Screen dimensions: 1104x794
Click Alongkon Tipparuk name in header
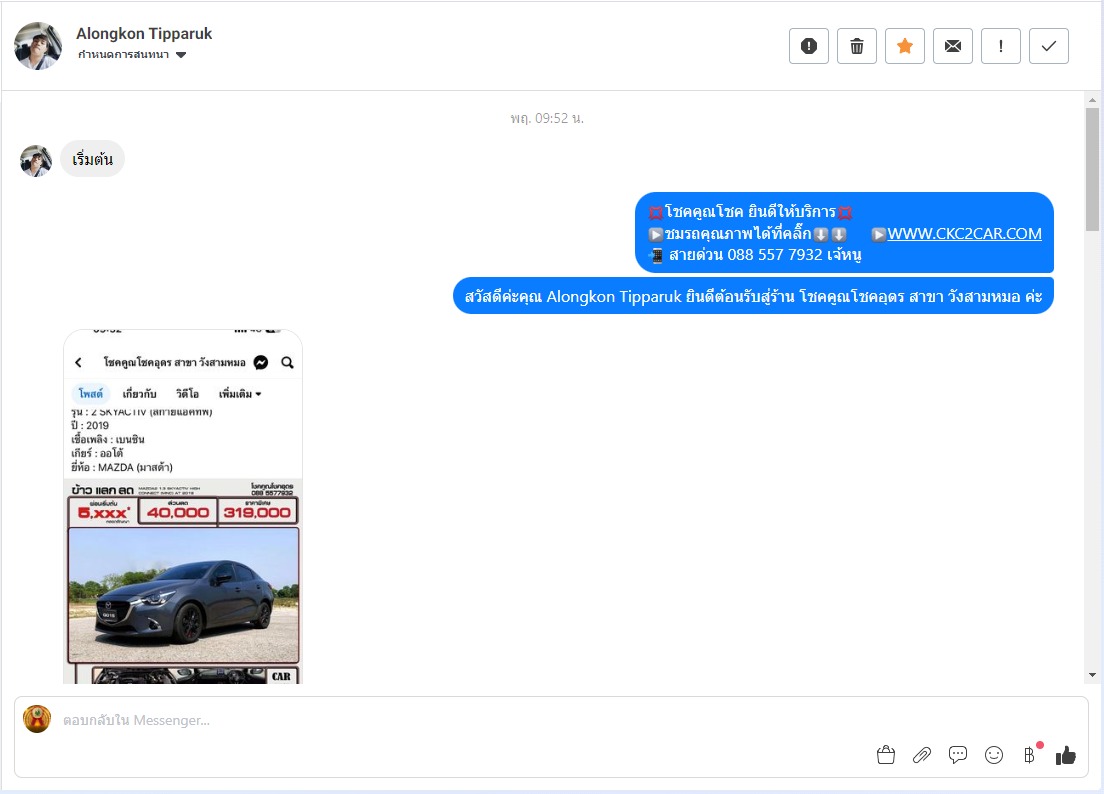(144, 34)
